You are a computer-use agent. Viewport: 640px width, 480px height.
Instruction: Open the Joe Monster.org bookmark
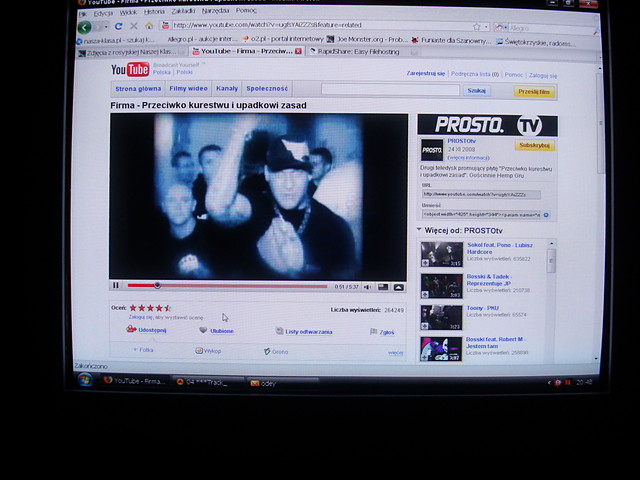pyautogui.click(x=367, y=39)
